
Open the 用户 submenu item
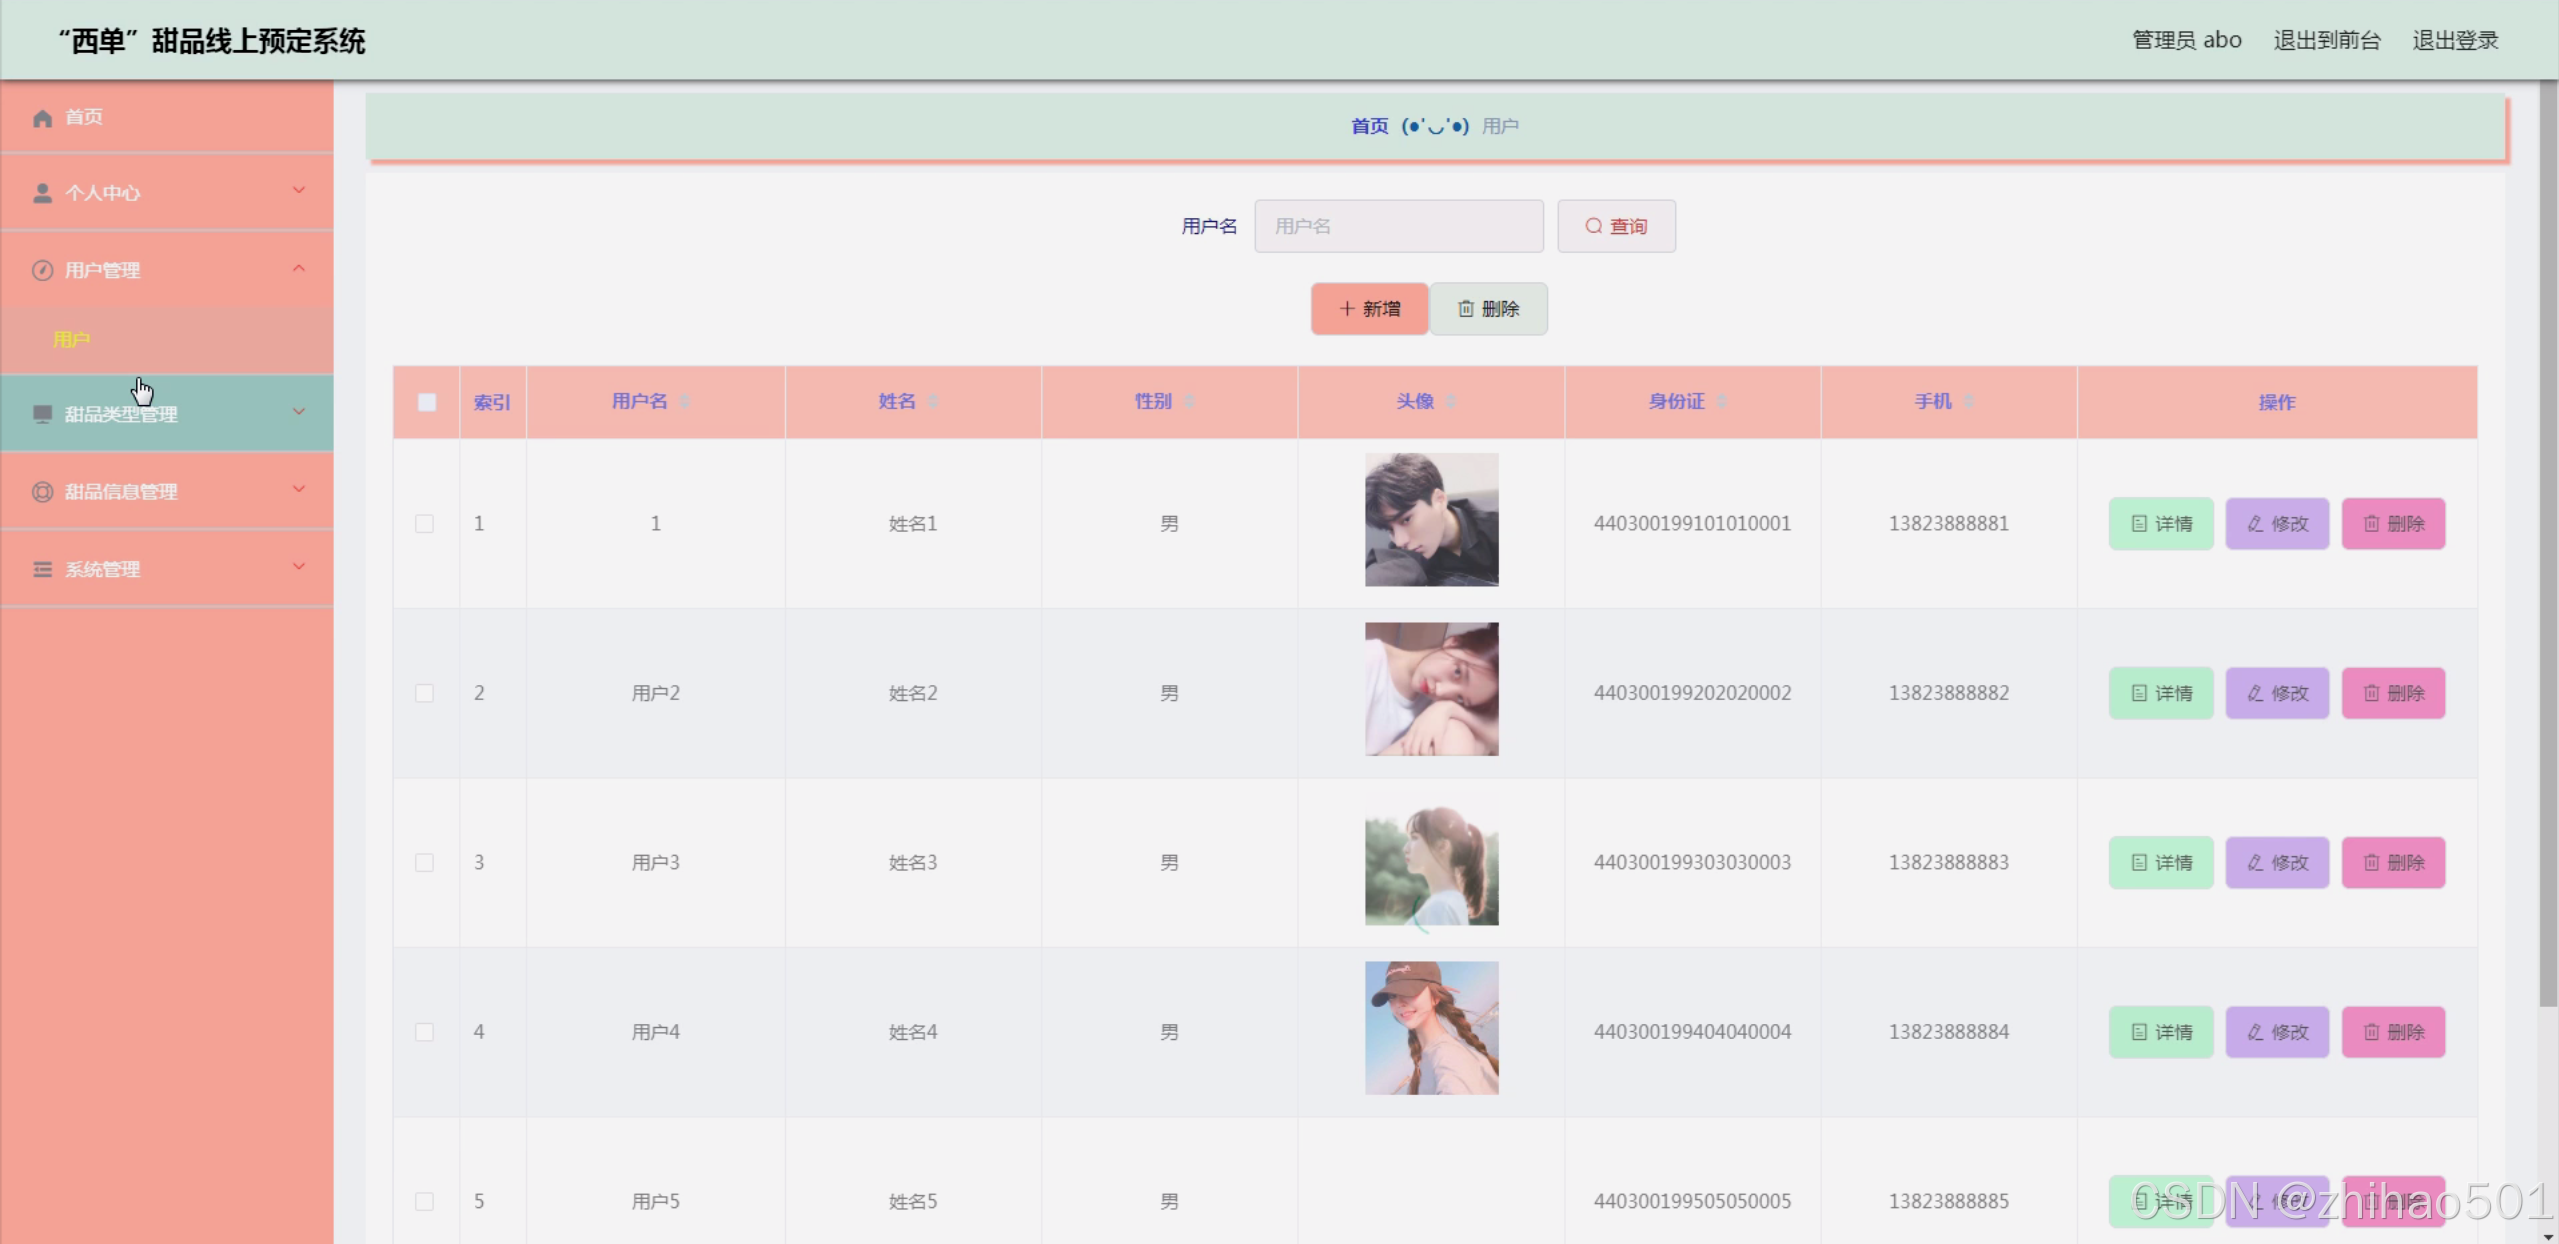71,340
